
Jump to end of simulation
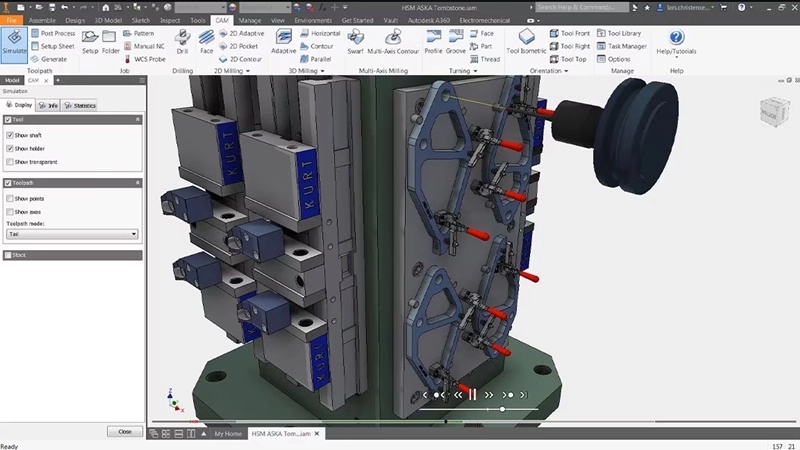pyautogui.click(x=523, y=395)
